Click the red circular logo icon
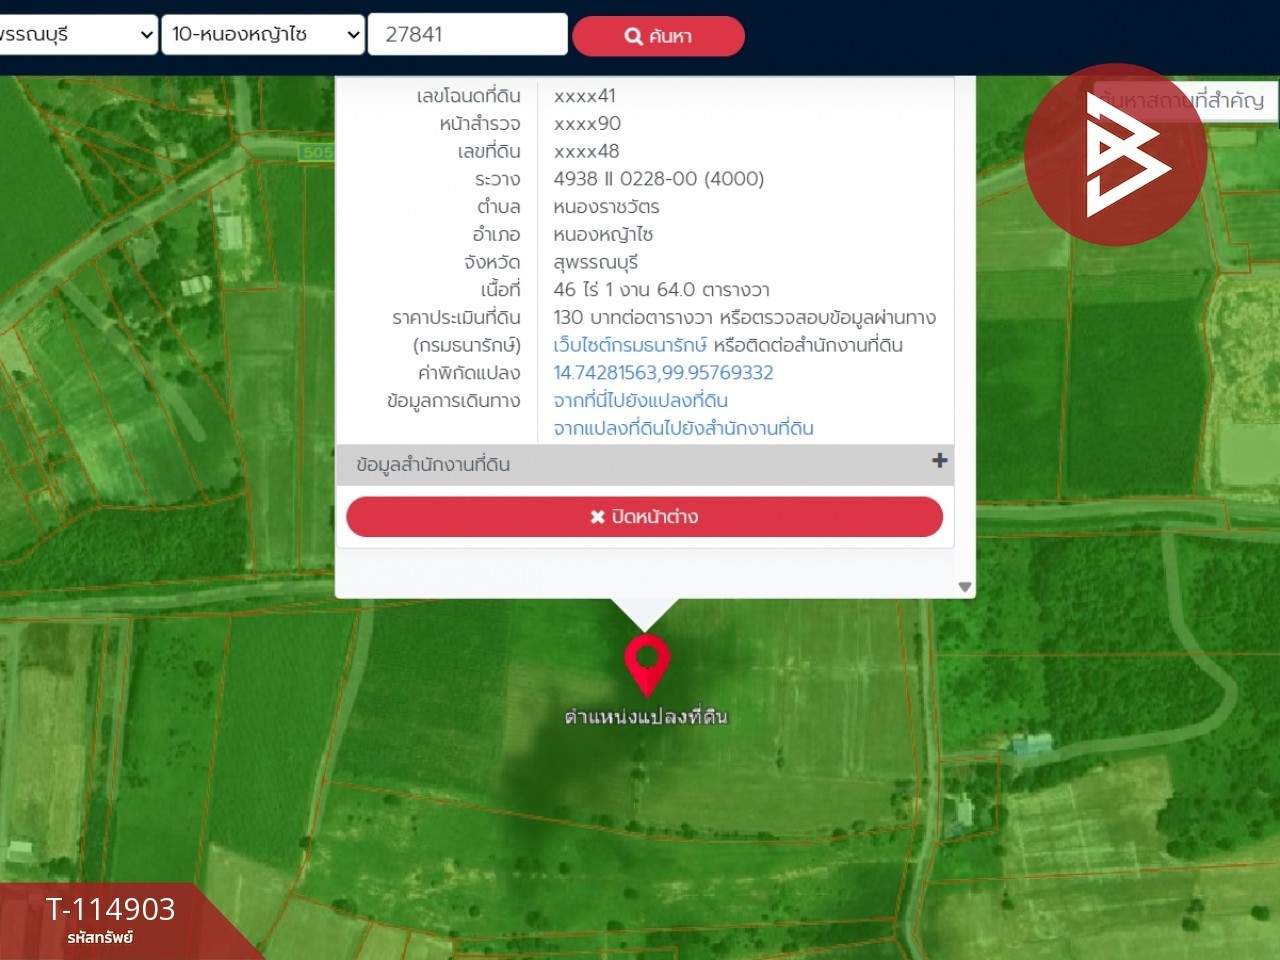The width and height of the screenshot is (1280, 960). click(1115, 155)
